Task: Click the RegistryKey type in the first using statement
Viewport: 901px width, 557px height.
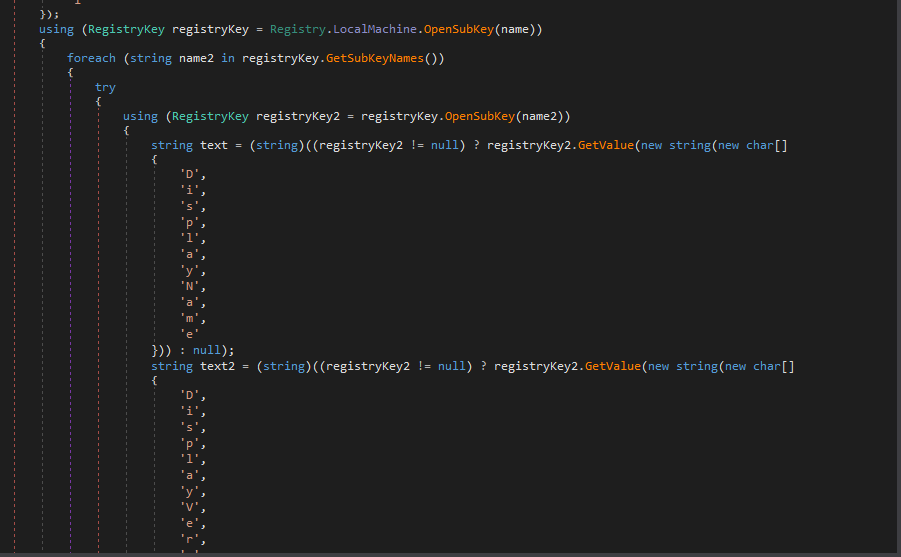Action: 126,30
